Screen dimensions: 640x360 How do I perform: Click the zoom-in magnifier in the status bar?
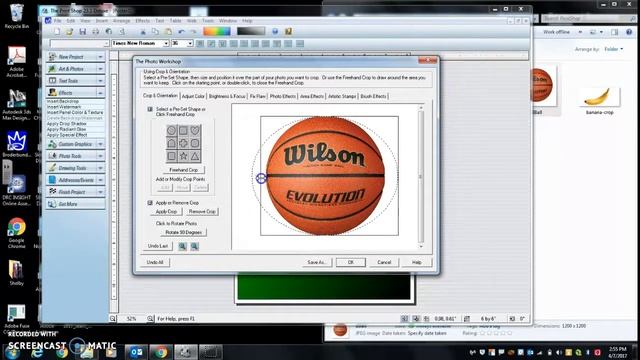[150, 318]
